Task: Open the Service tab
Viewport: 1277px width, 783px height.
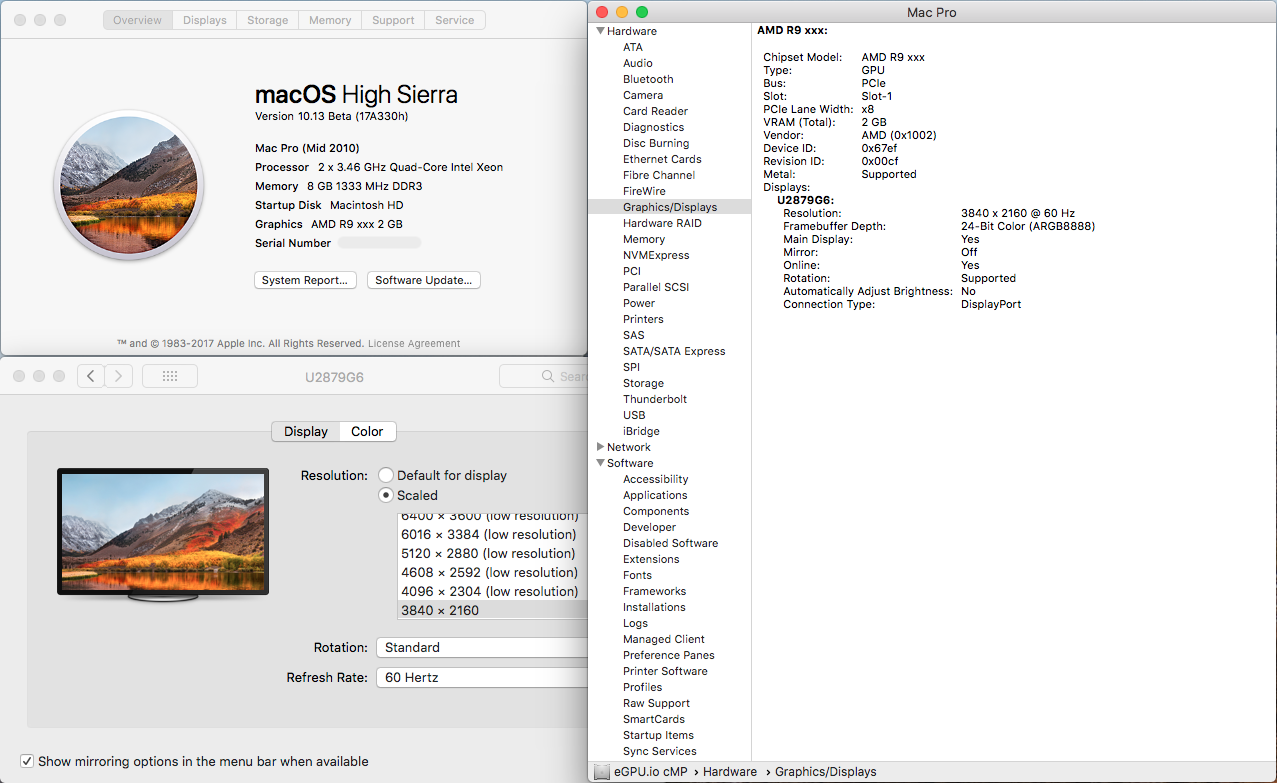Action: (455, 20)
